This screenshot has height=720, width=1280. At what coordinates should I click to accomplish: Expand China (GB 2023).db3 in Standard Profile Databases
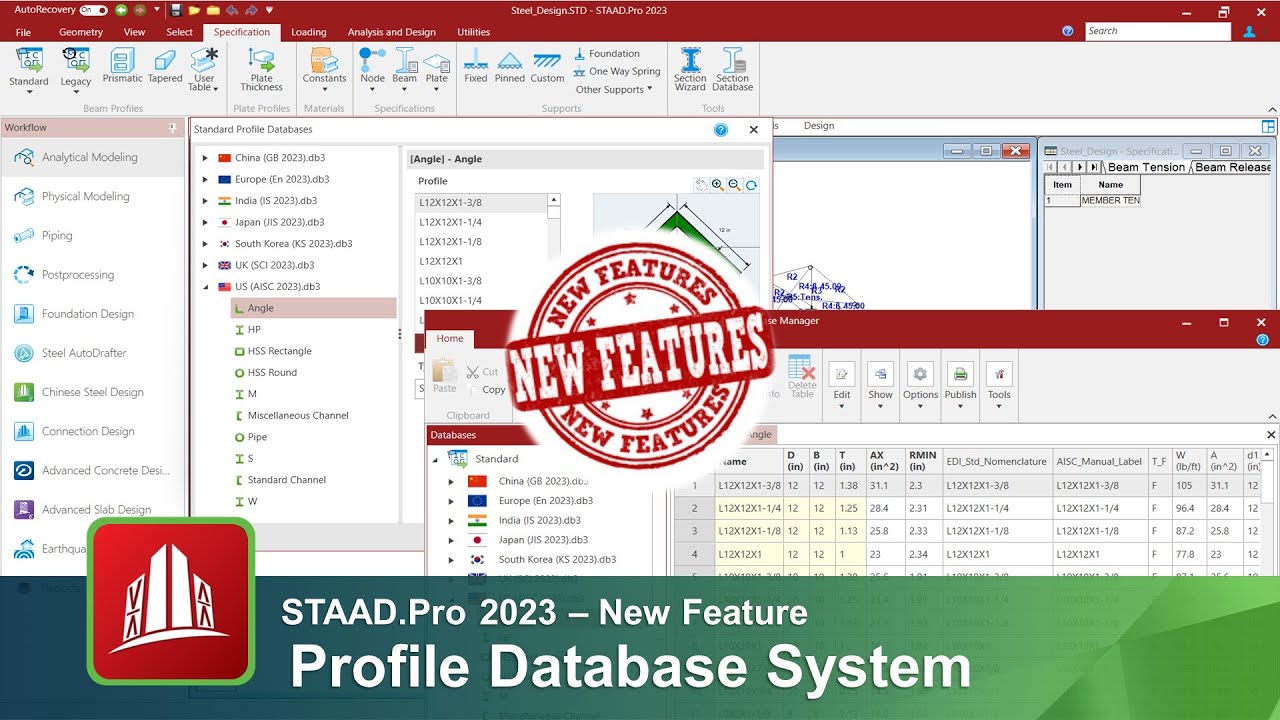tap(205, 158)
